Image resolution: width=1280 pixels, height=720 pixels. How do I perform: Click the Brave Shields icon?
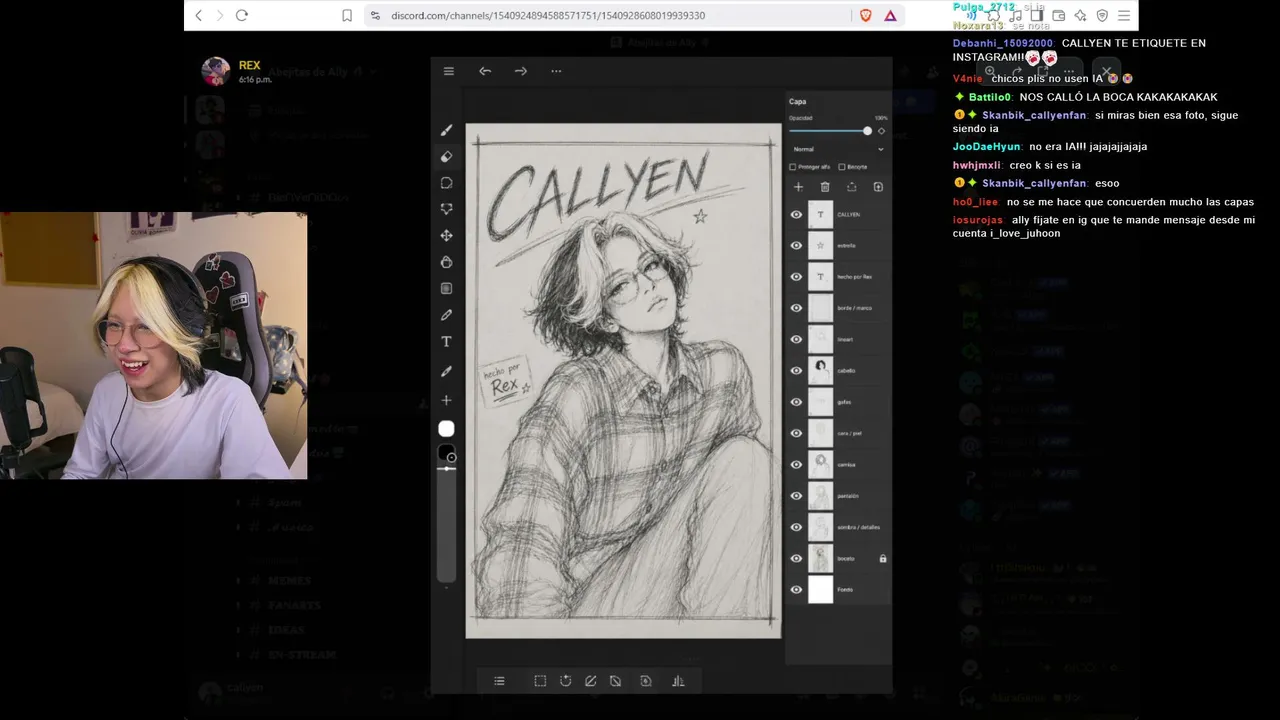tap(866, 15)
